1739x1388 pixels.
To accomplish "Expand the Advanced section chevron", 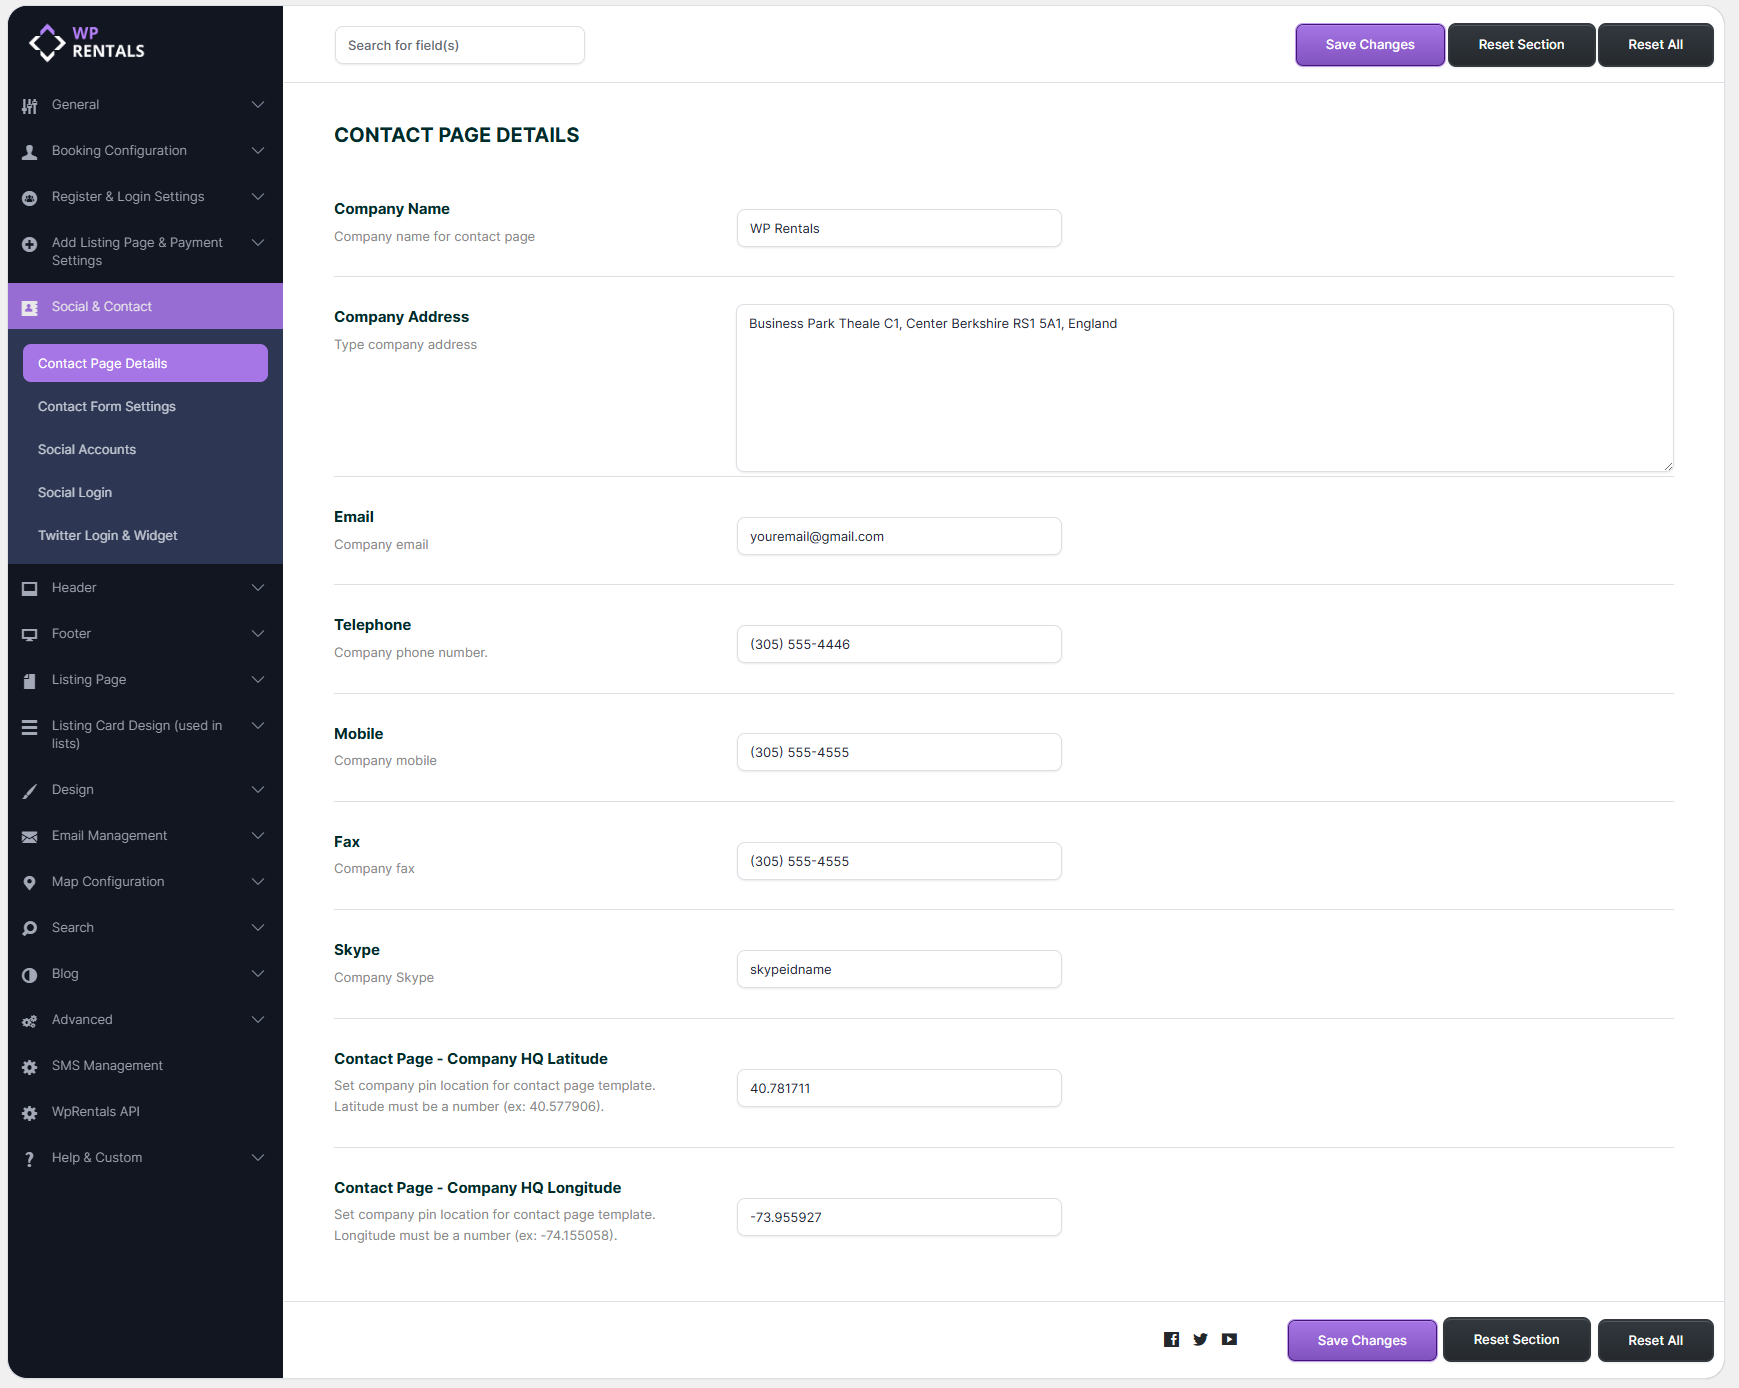I will tap(258, 1020).
